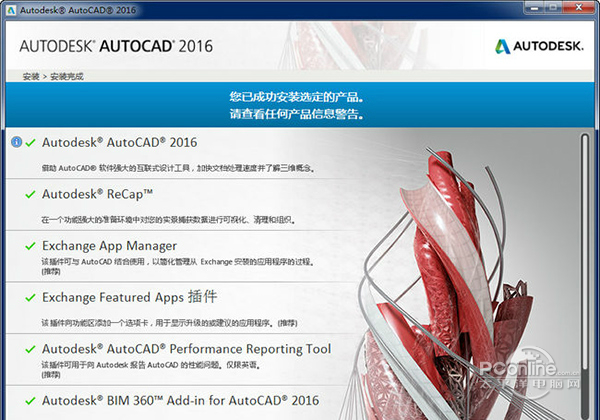Image resolution: width=600 pixels, height=420 pixels.
Task: Click the green checkmark next to Autodesk AutoCAD 2016
Action: (x=30, y=143)
